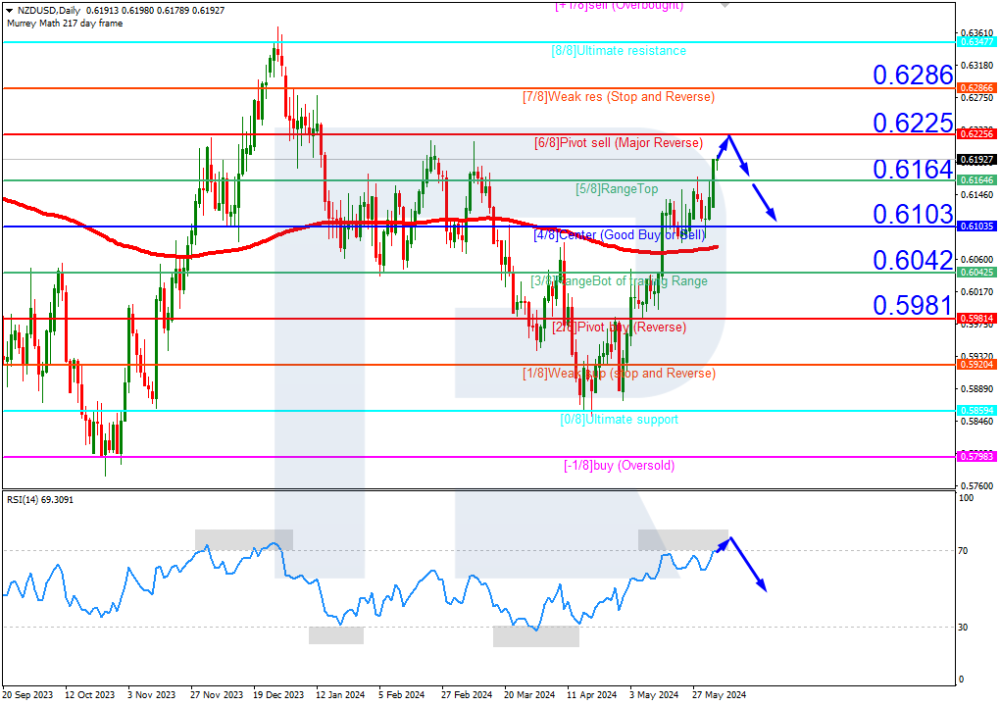
Task: Select the blue downward arrow in RSI panel
Action: [x=749, y=566]
